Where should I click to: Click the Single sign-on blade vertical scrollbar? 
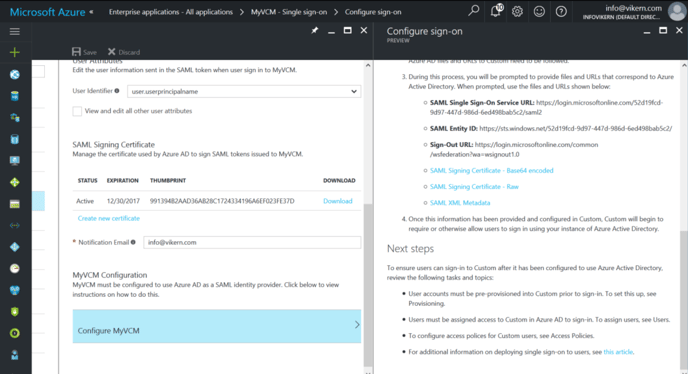(368, 285)
